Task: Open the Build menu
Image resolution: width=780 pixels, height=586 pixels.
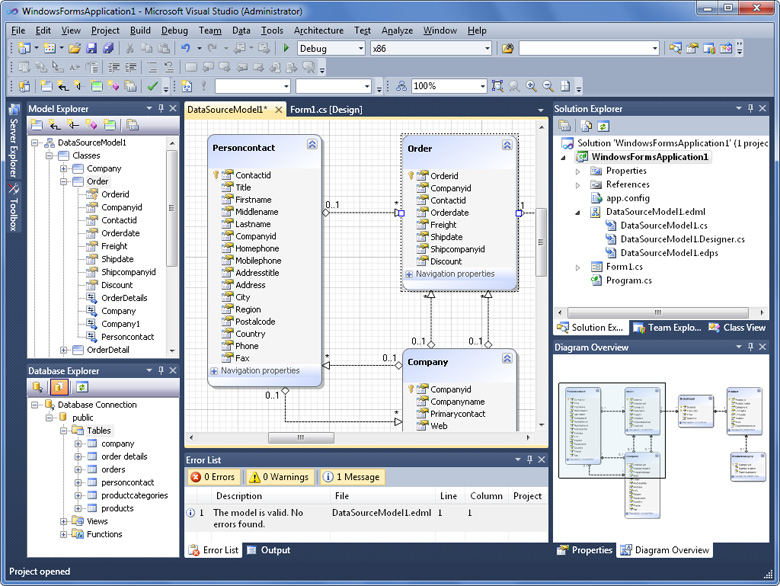Action: tap(140, 30)
